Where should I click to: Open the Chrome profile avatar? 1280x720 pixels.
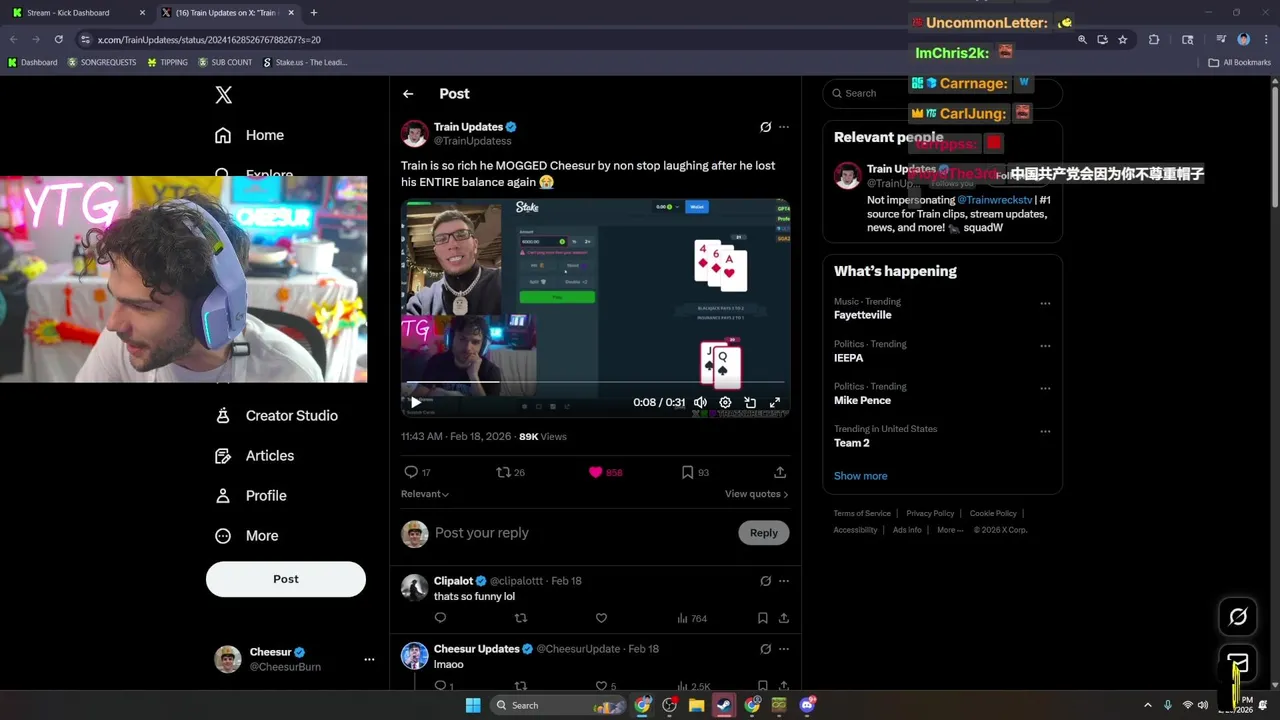click(x=1243, y=40)
